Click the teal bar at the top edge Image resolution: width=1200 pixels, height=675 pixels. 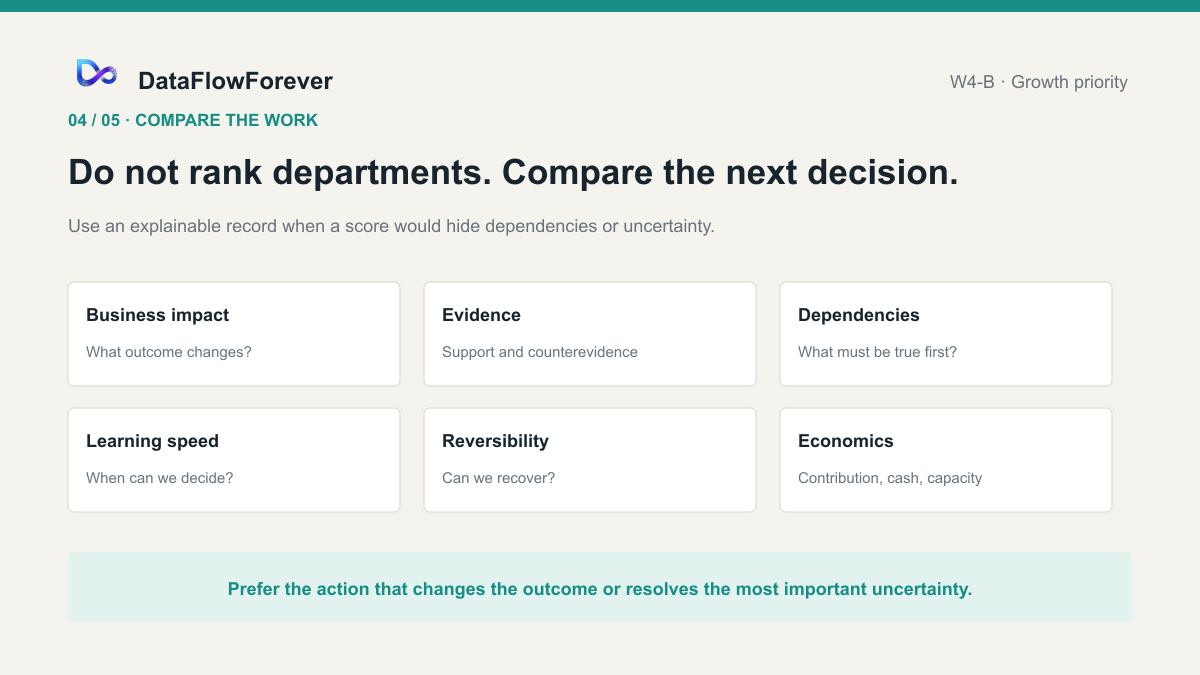coord(600,6)
